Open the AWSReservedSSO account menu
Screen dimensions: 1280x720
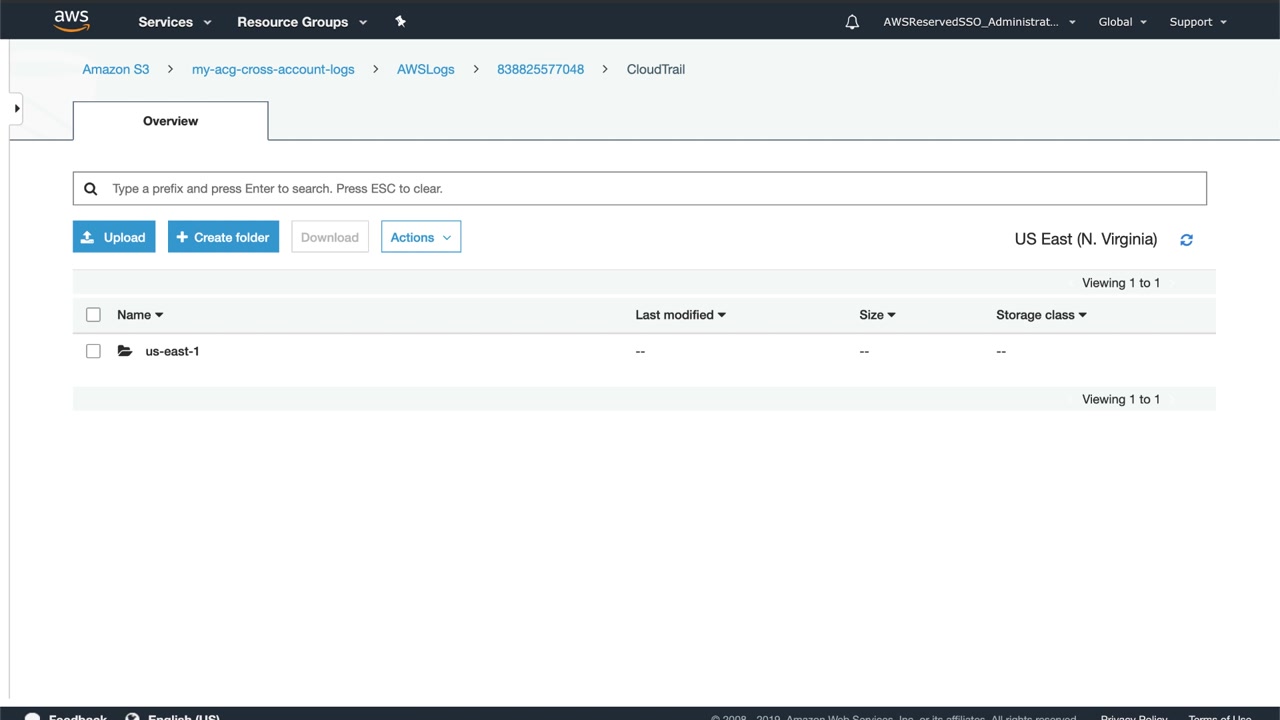click(x=979, y=22)
